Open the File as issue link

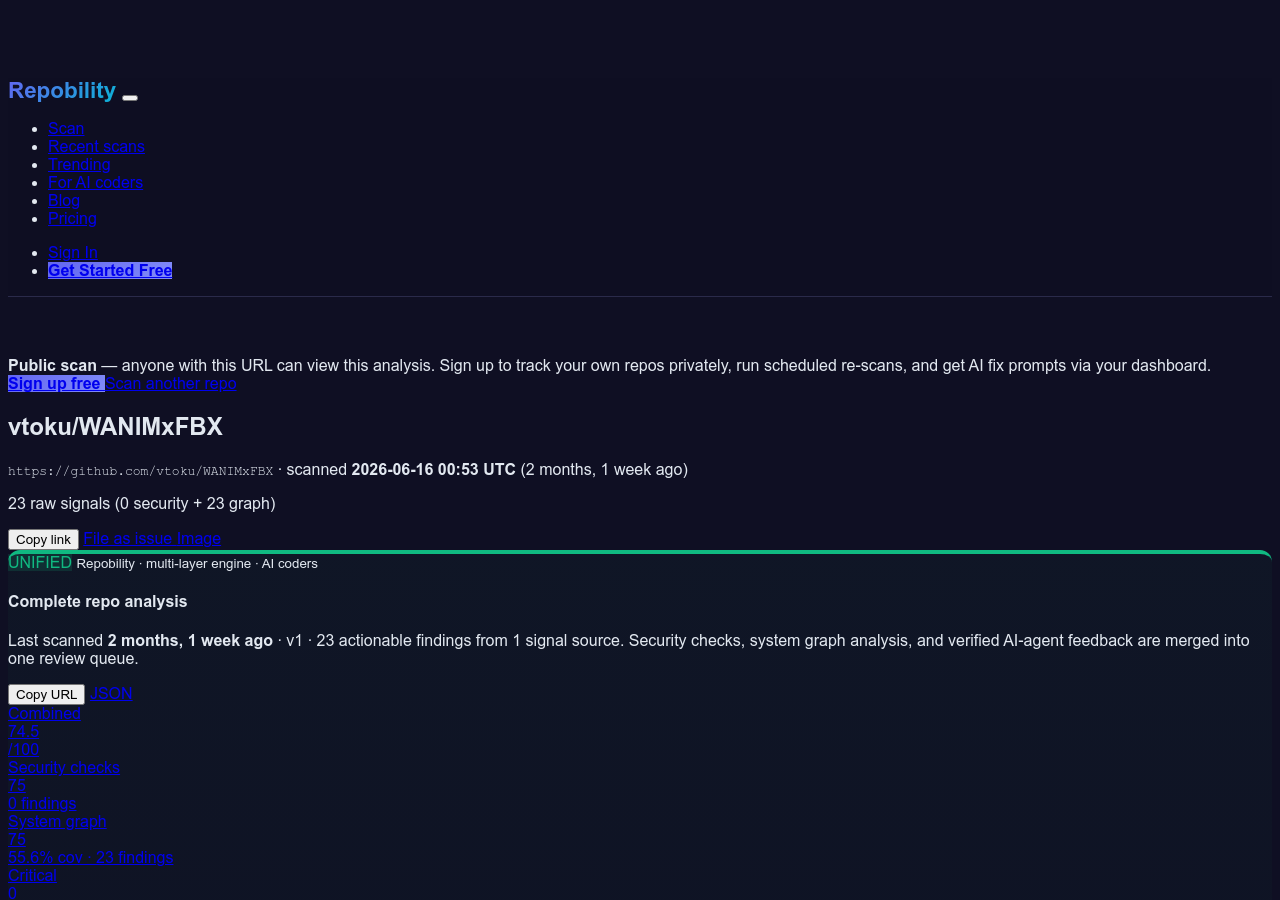[x=128, y=538]
